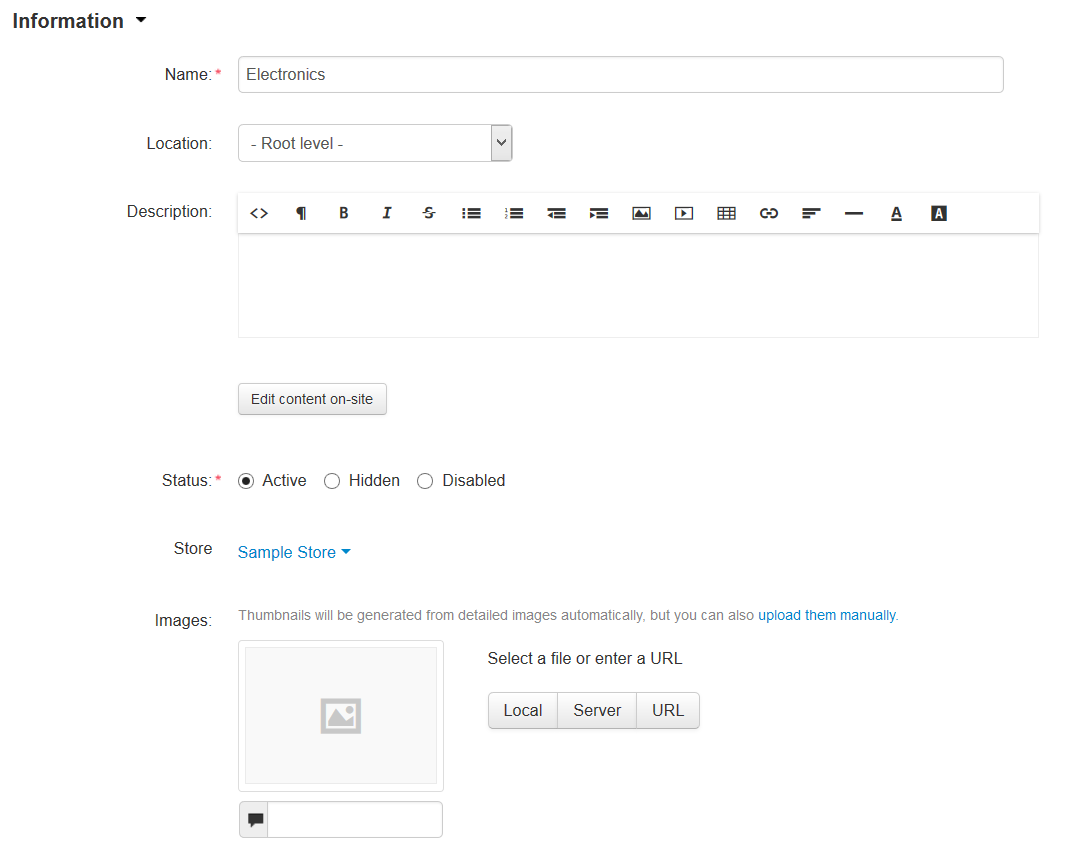Screen dimensions: 1065x854
Task: Choose Server image upload option
Action: (597, 711)
